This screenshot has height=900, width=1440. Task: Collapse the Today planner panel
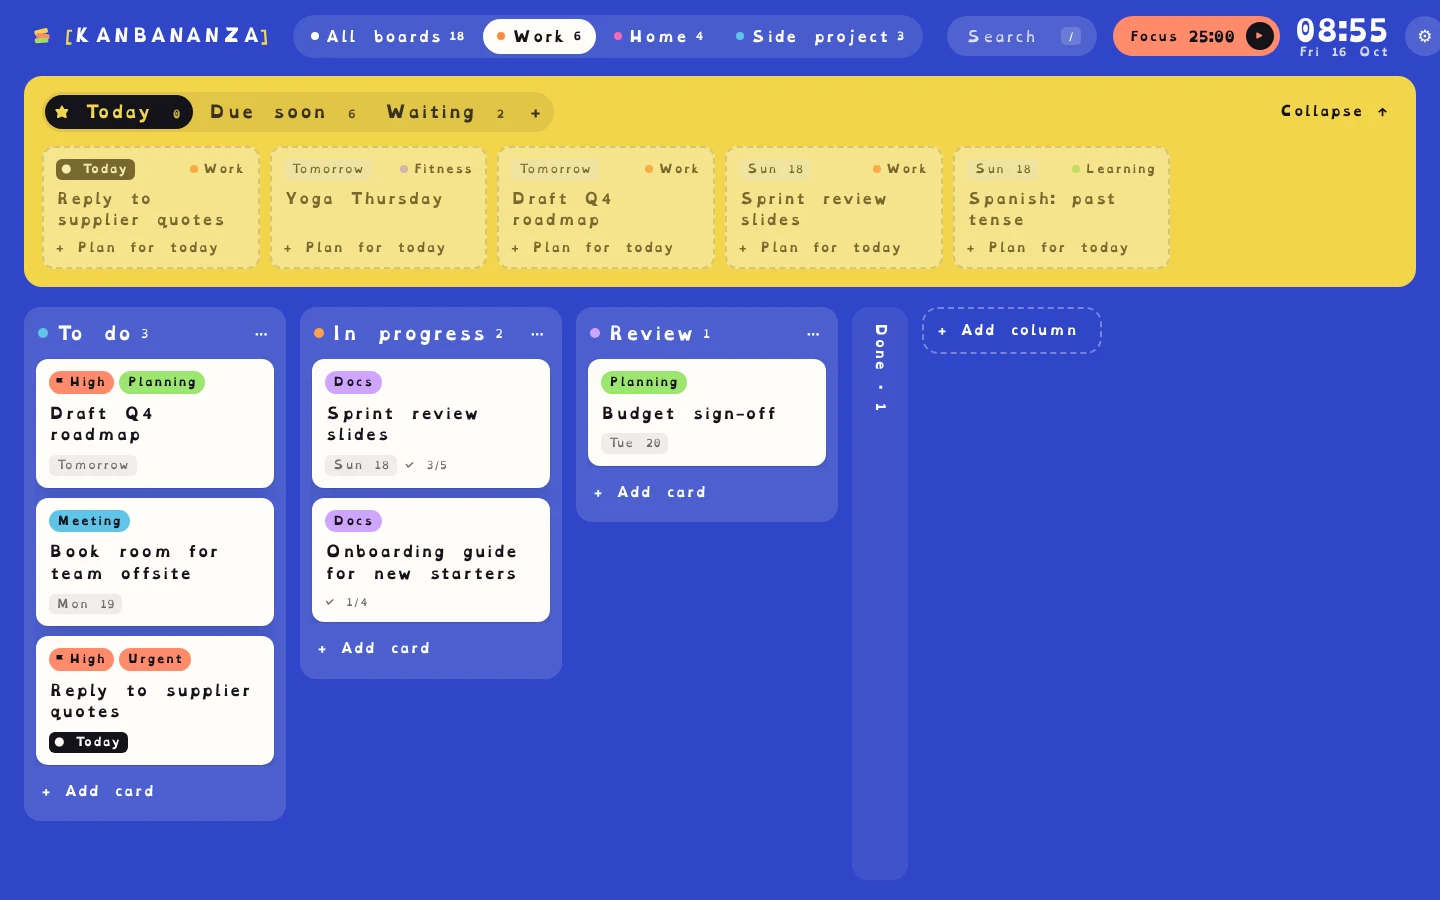(x=1334, y=111)
